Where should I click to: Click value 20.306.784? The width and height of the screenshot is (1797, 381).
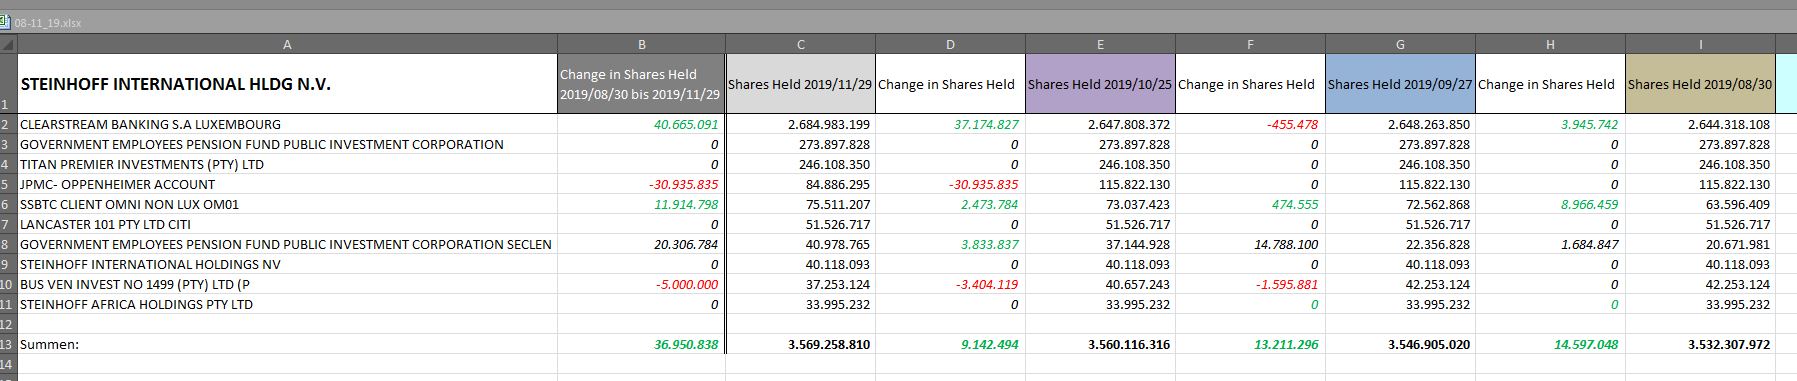point(686,244)
